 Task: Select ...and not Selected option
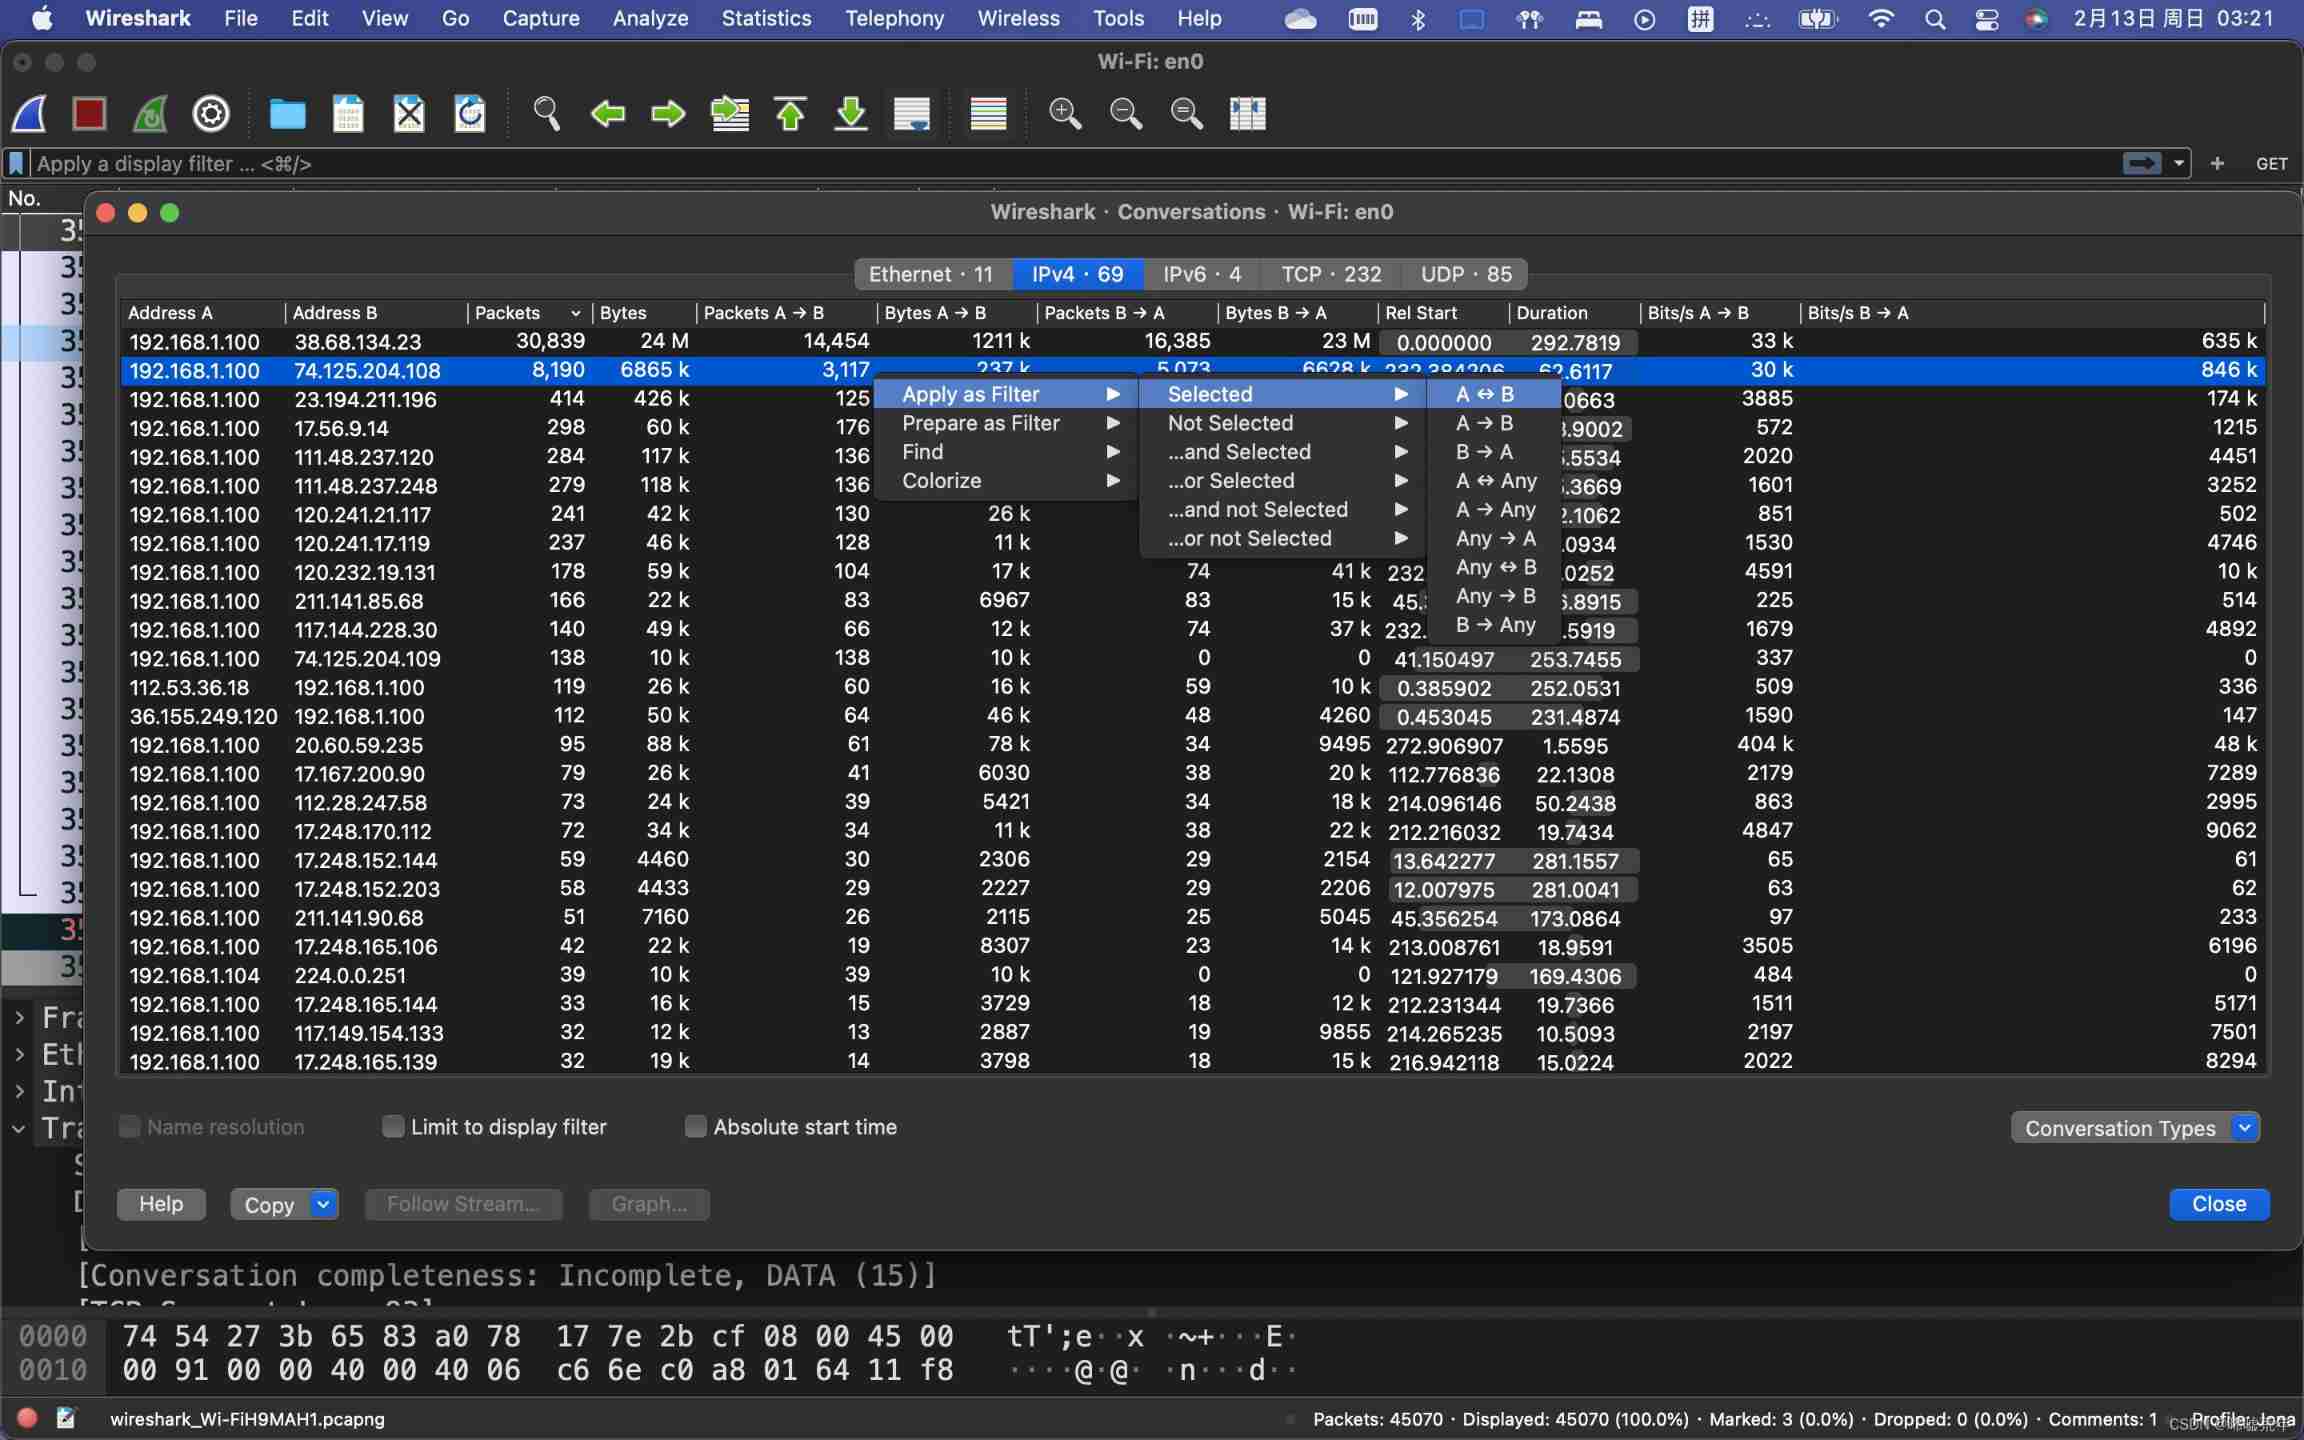(x=1282, y=510)
